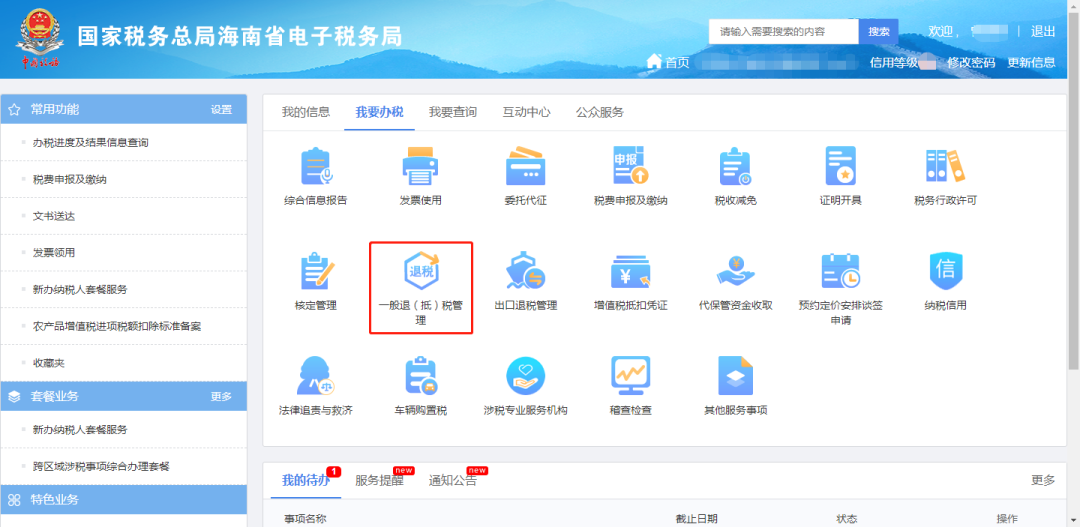Open 稽查检查 monitor chart icon
Image resolution: width=1080 pixels, height=527 pixels.
631,376
